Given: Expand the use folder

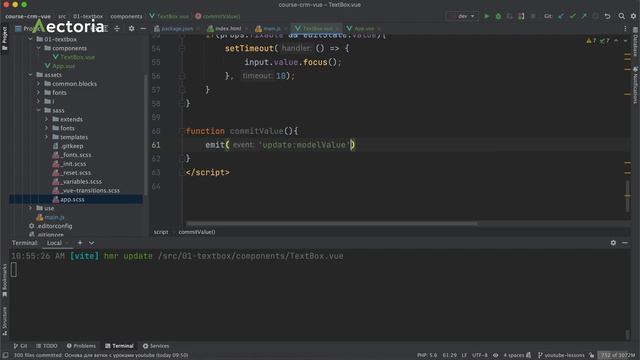Looking at the screenshot, I should point(31,208).
